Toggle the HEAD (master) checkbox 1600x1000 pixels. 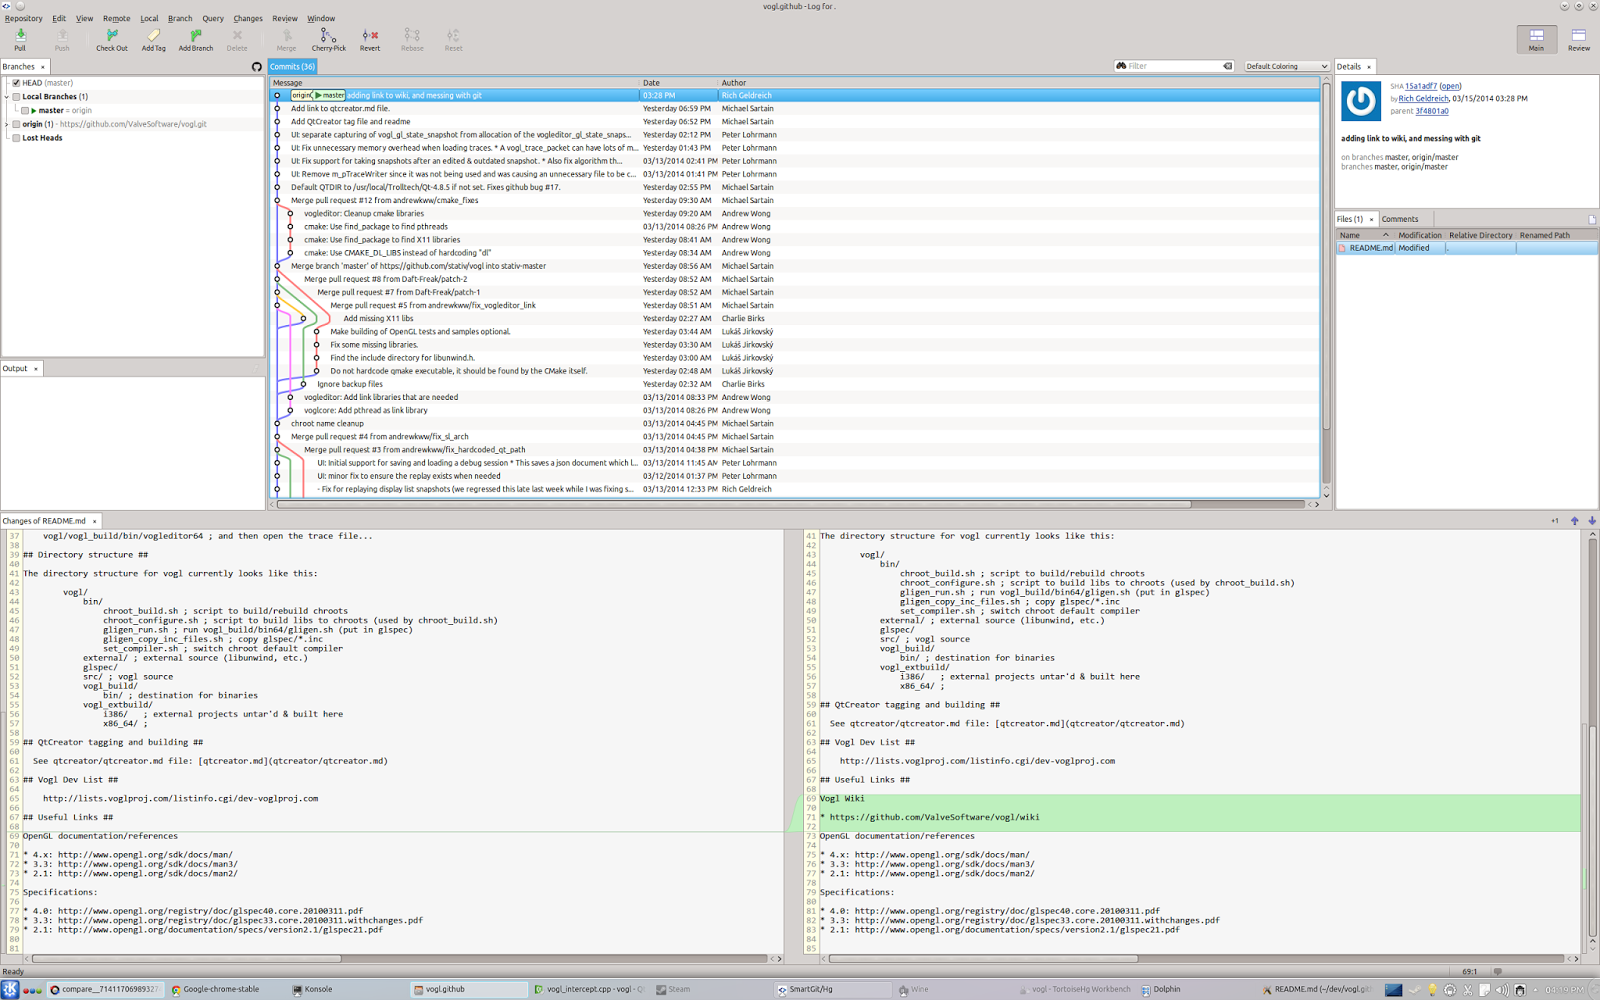pos(16,83)
